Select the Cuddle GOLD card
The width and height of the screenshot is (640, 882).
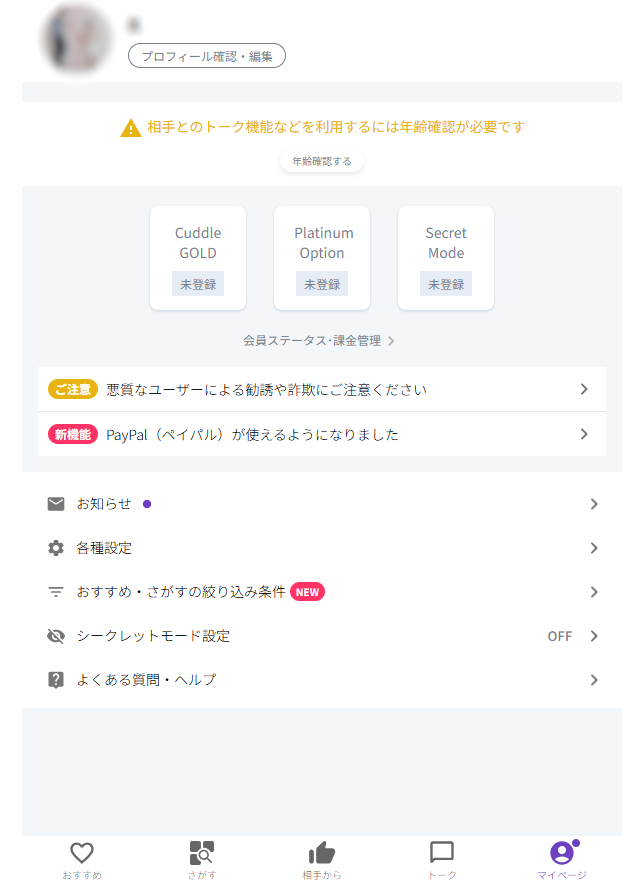point(198,258)
